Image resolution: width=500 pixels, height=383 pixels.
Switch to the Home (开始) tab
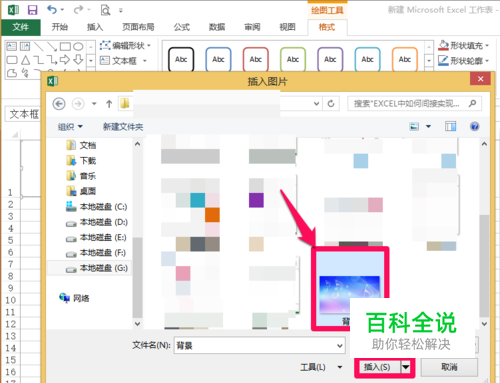click(x=60, y=27)
